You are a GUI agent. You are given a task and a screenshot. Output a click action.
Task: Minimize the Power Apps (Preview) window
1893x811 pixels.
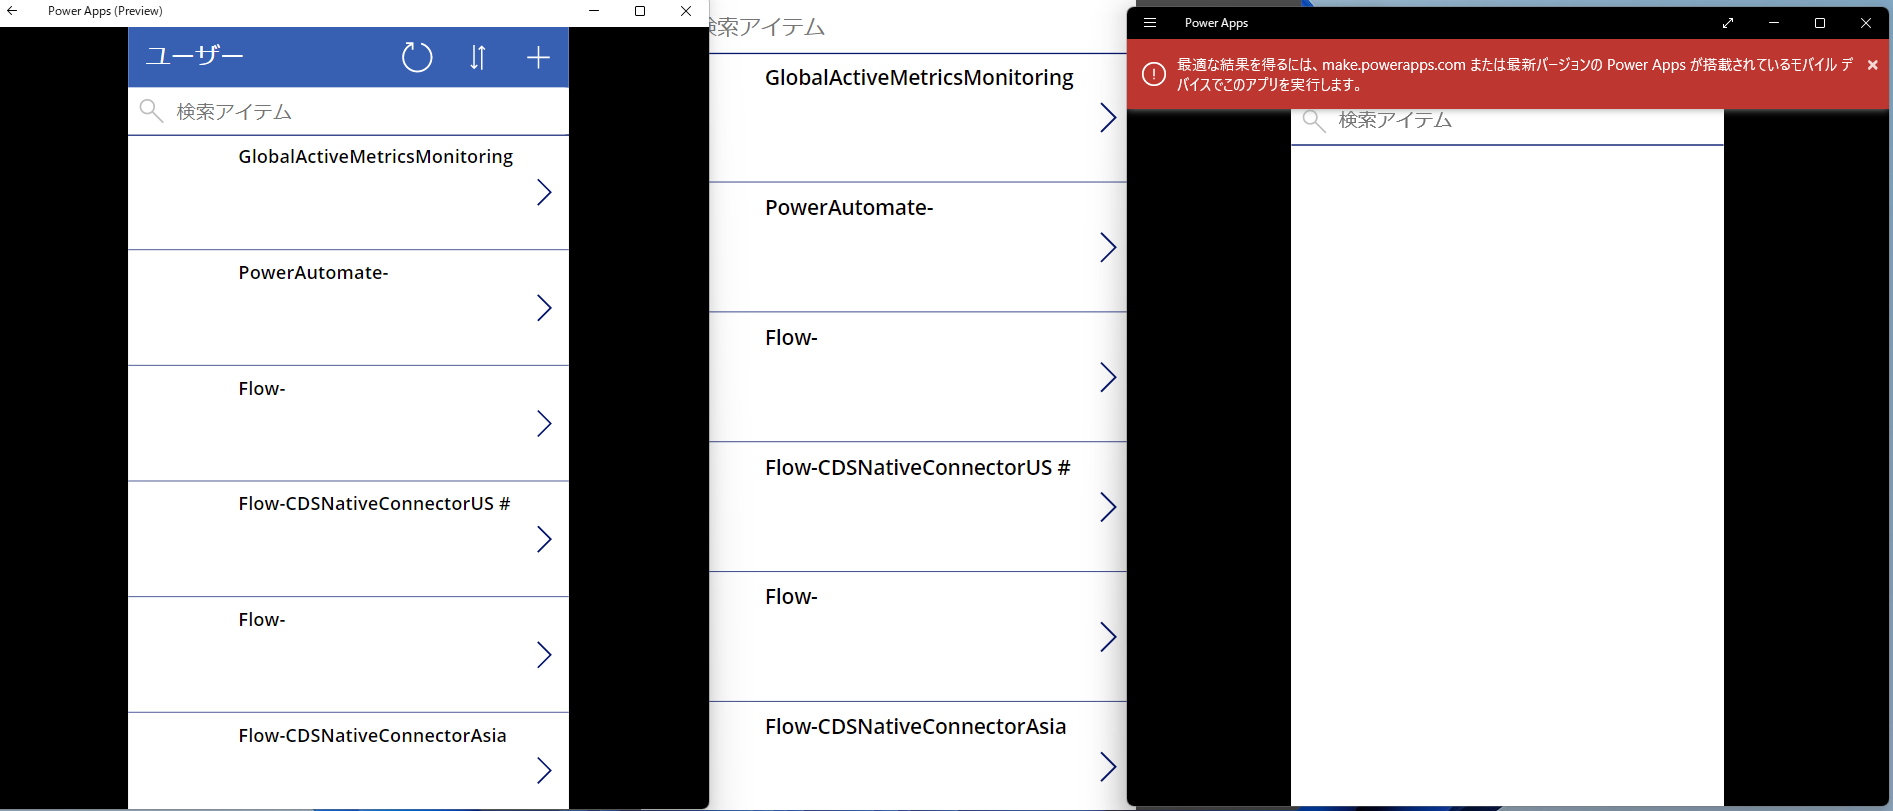click(x=594, y=11)
